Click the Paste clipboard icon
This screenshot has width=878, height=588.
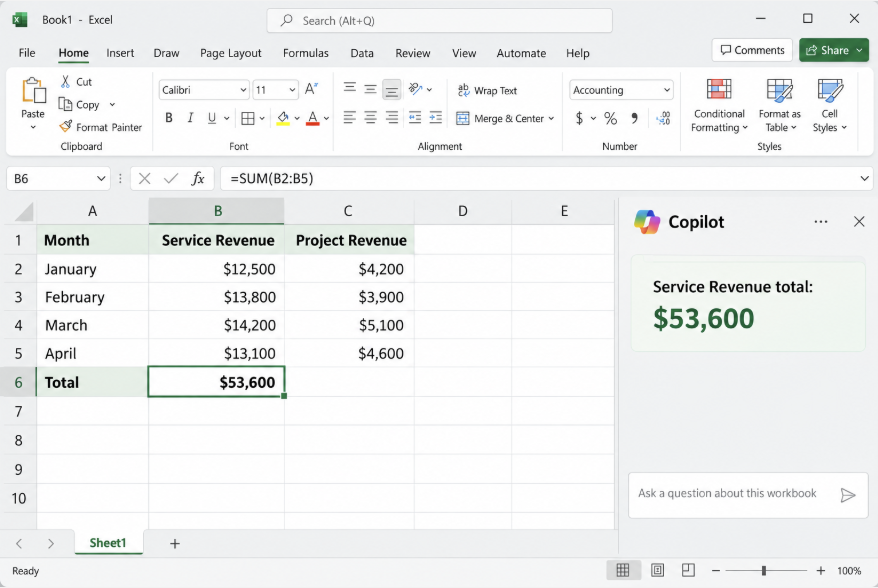(34, 91)
